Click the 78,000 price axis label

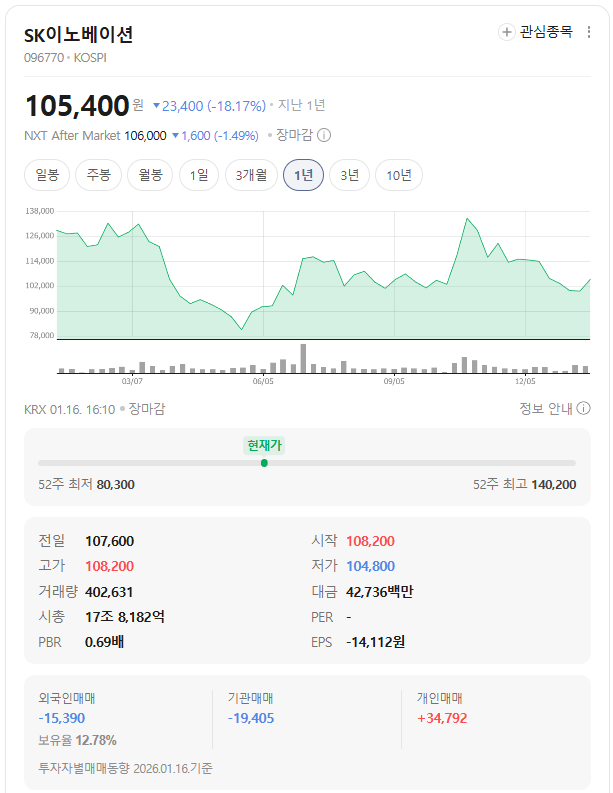coord(41,335)
